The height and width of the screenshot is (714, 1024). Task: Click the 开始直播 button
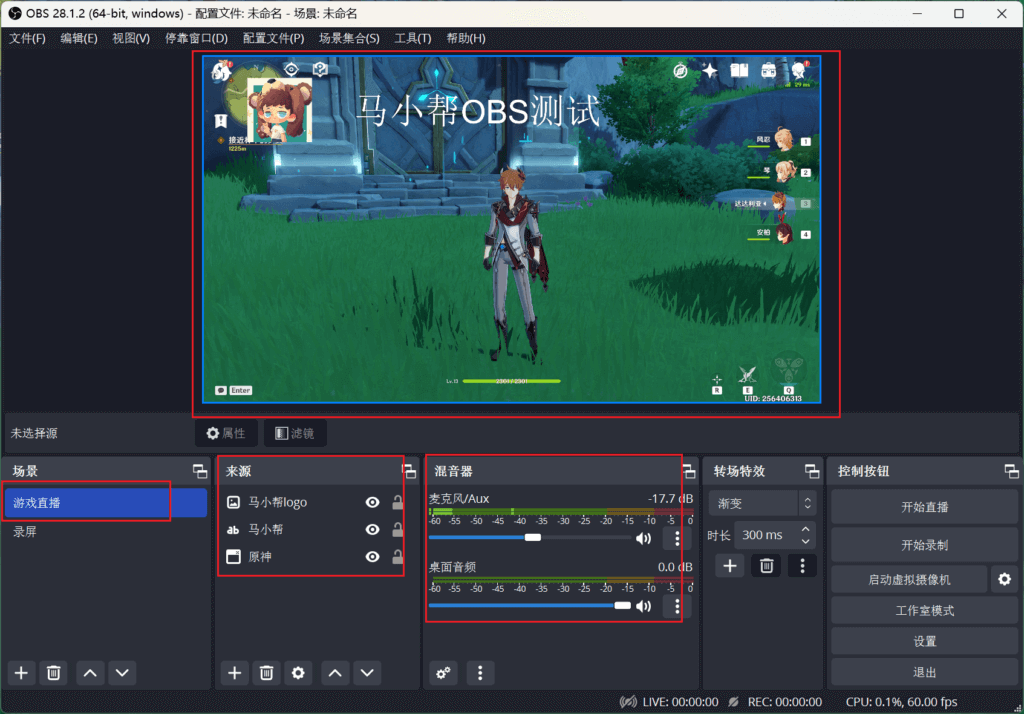click(924, 507)
